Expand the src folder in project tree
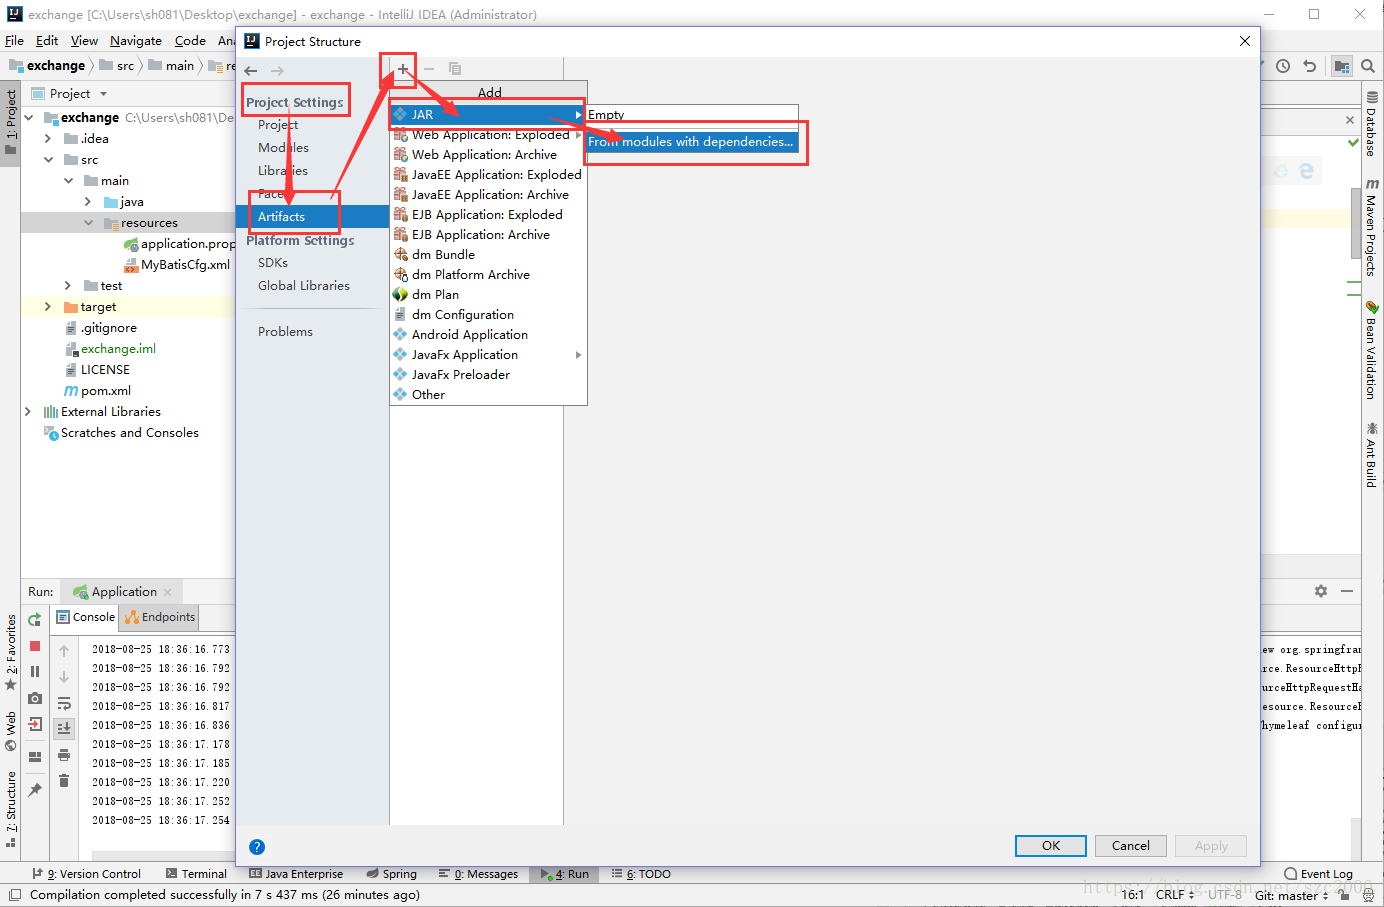 48,160
